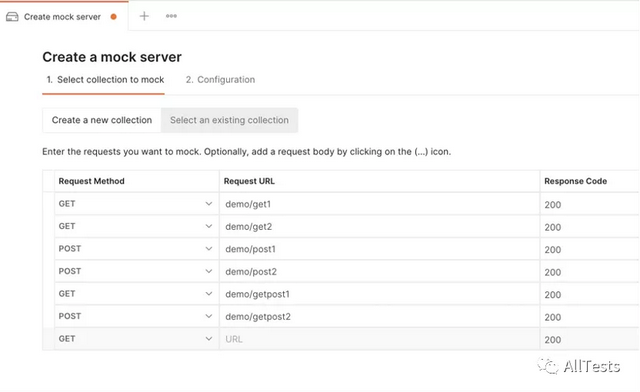
Task: Select the Select collection to mock tab
Action: coord(105,80)
